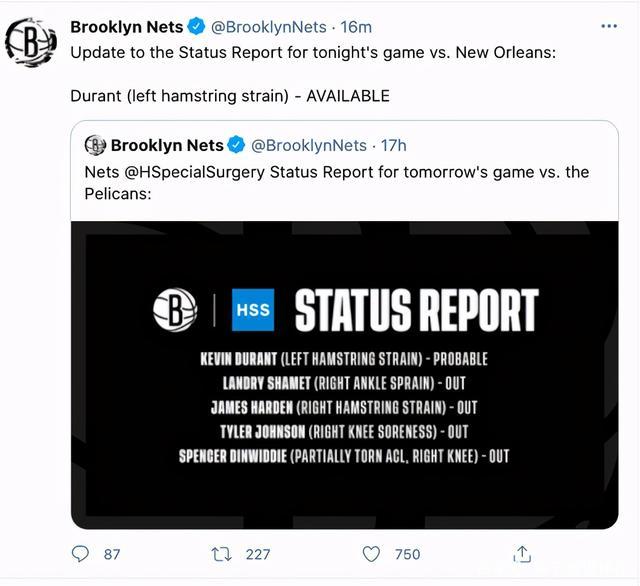The width and height of the screenshot is (640, 586).
Task: Like the tweet with heart icon
Action: (x=371, y=553)
